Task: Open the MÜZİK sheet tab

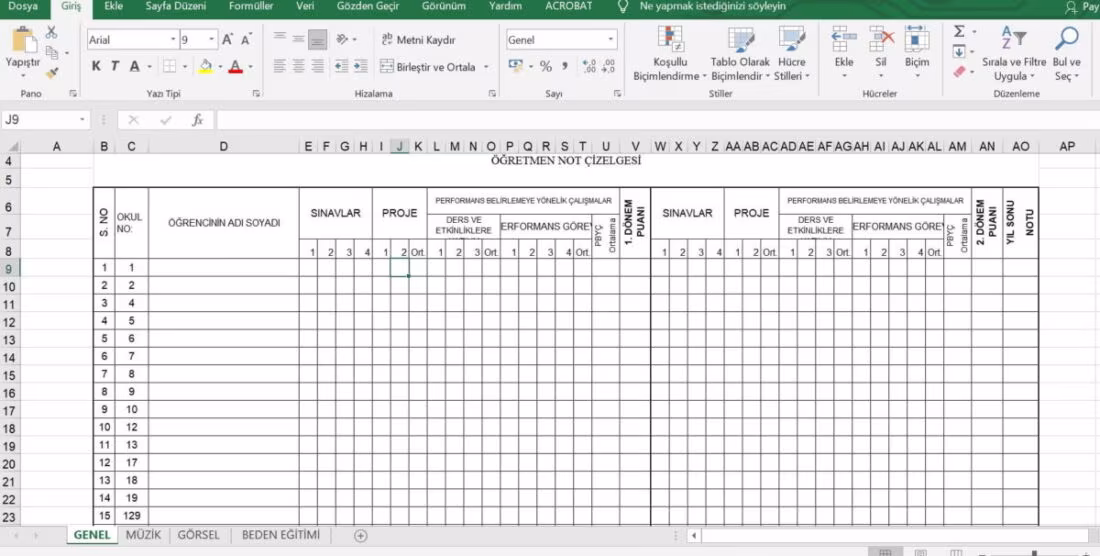Action: click(x=143, y=535)
